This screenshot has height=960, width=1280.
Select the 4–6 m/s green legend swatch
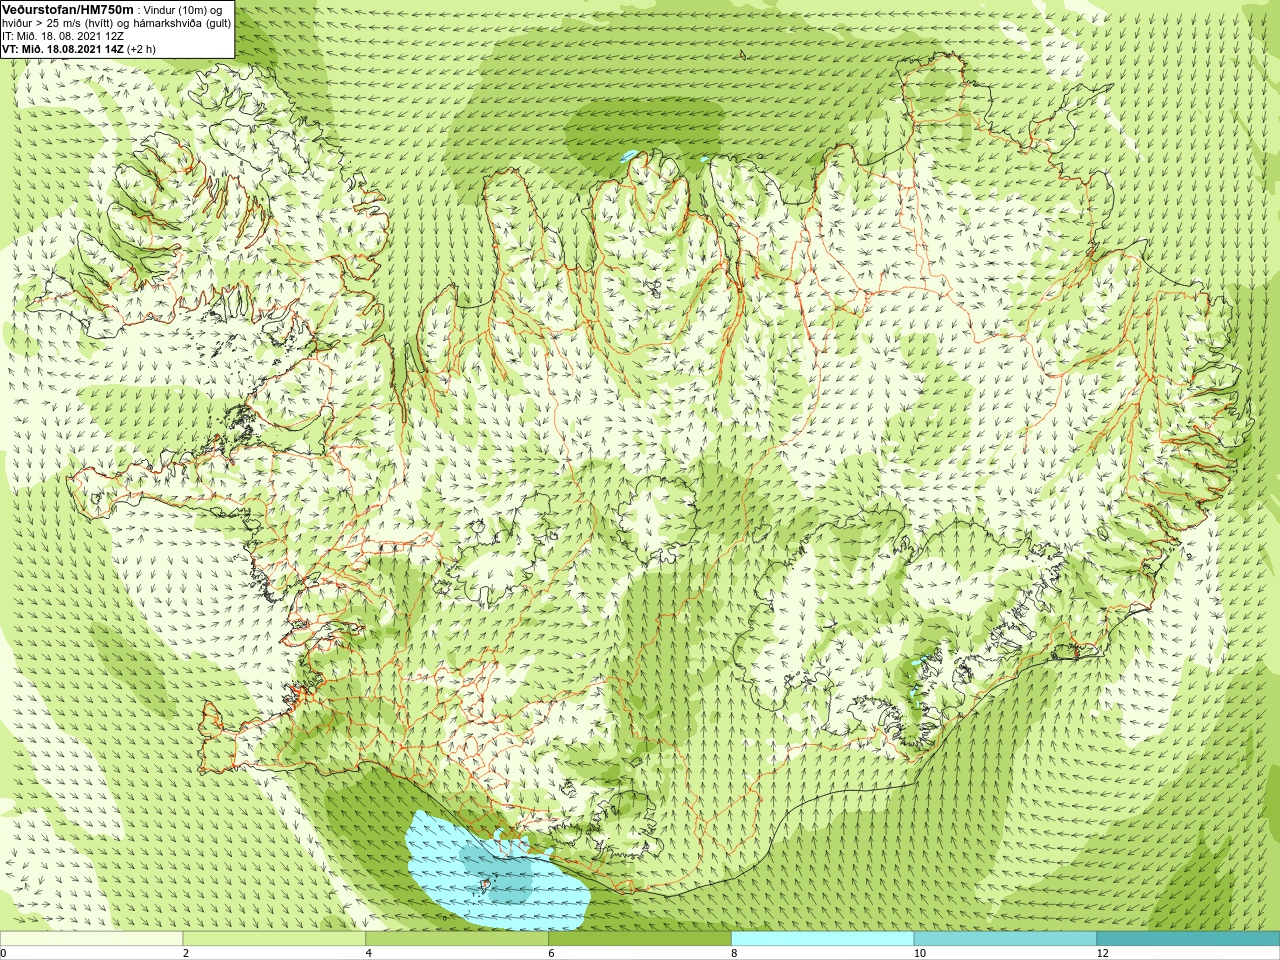pos(457,939)
